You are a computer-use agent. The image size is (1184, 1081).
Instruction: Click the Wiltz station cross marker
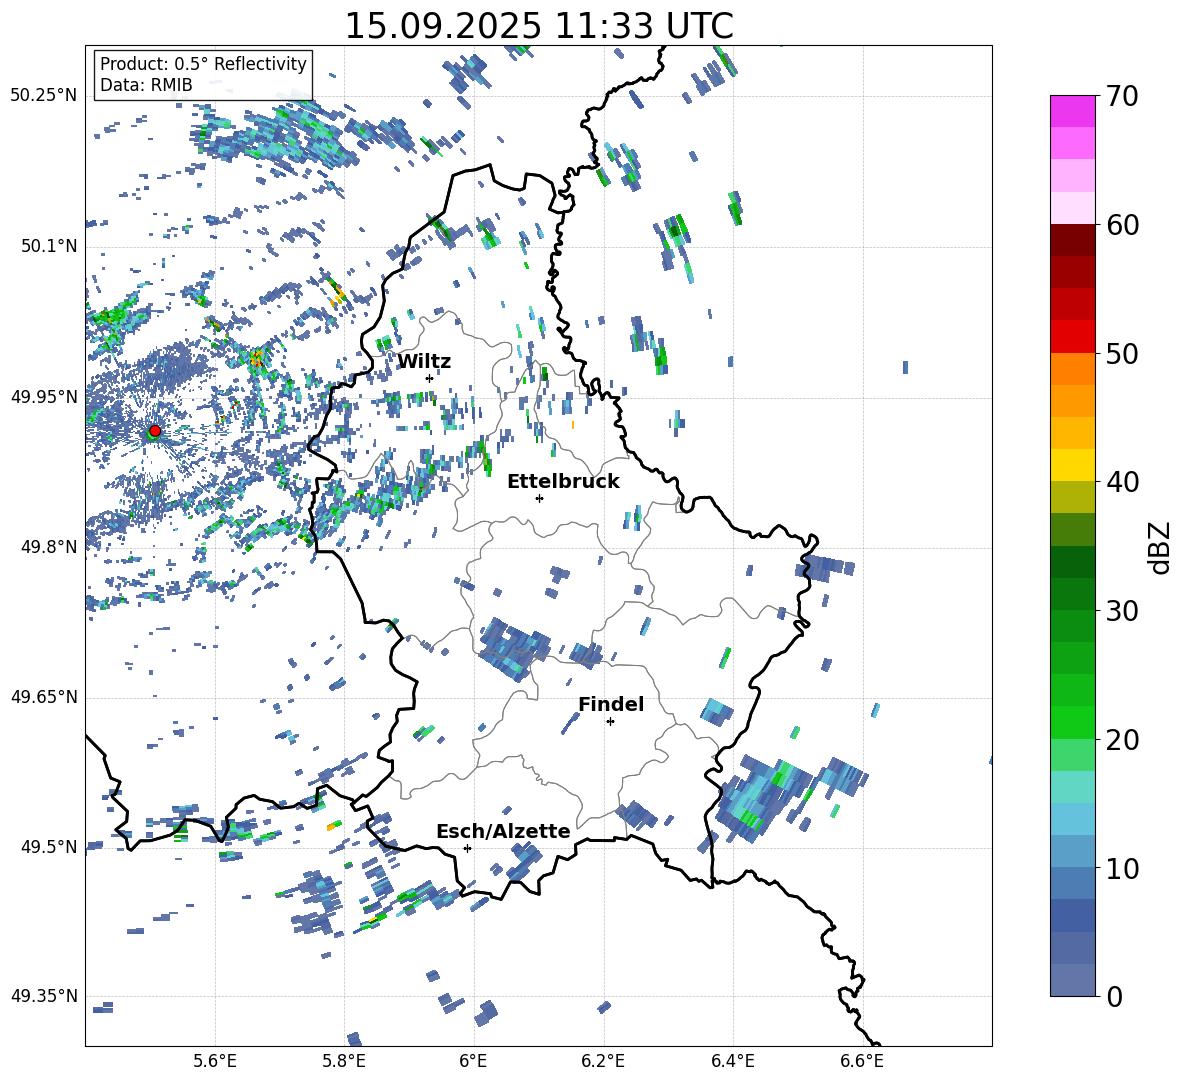coord(429,378)
